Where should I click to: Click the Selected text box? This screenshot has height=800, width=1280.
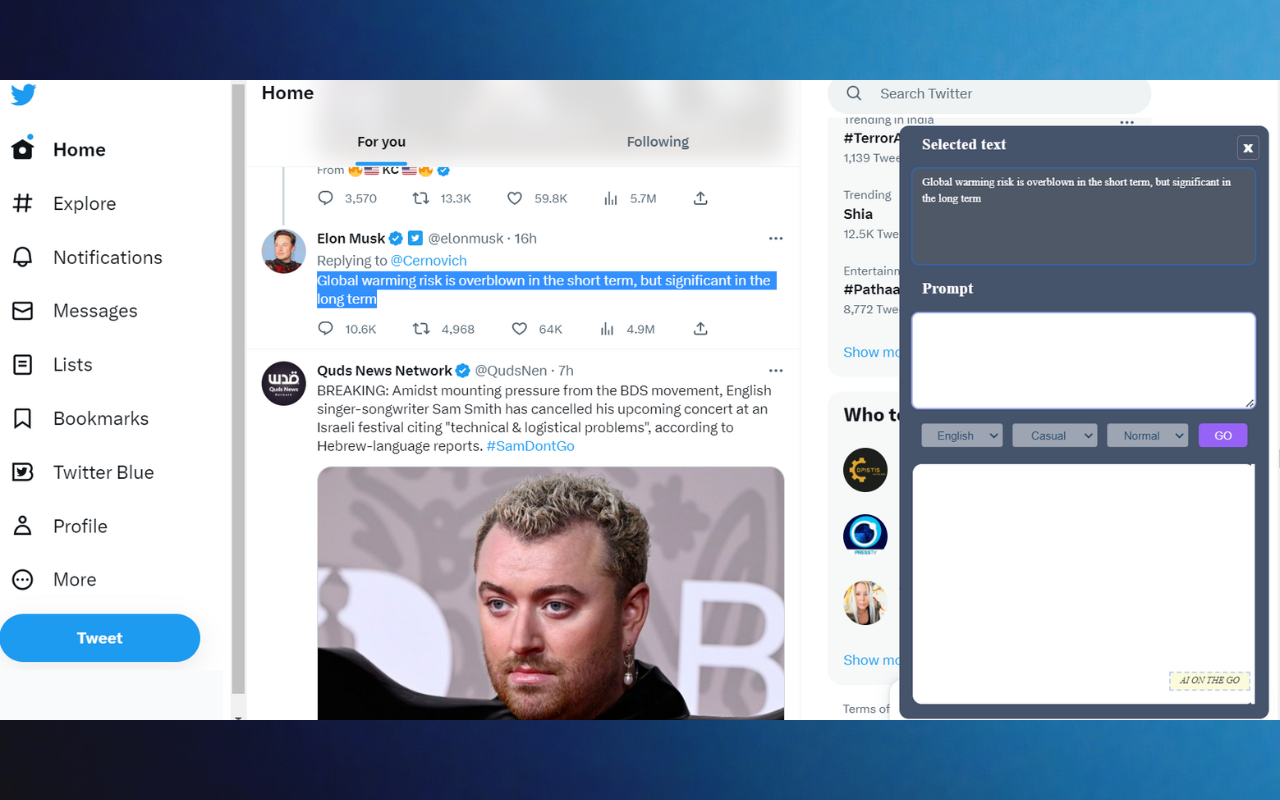pyautogui.click(x=1083, y=216)
